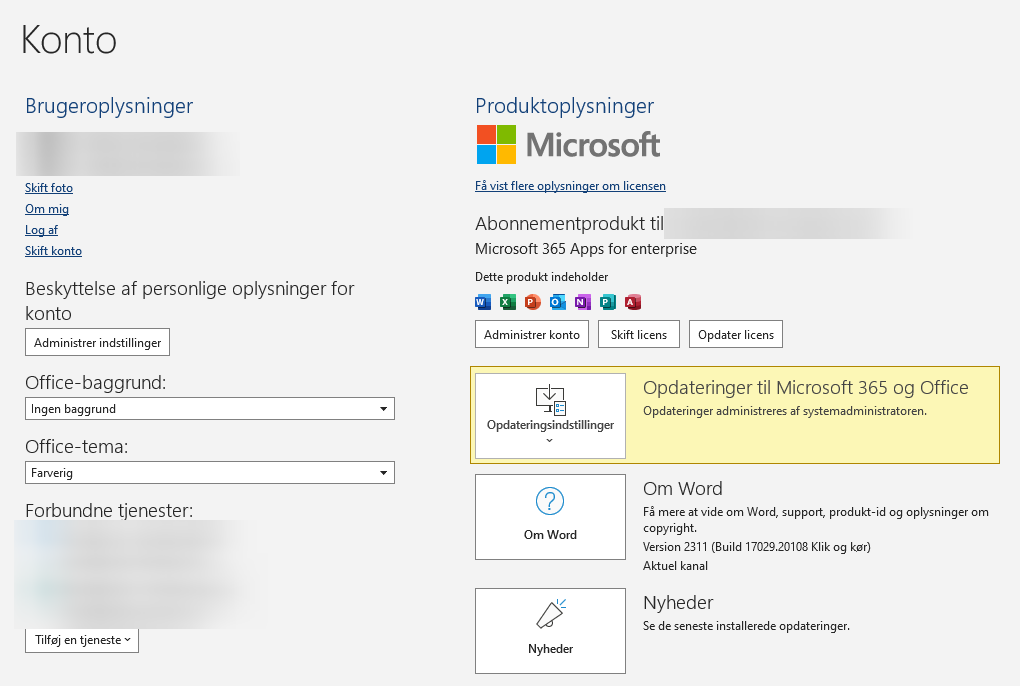
Task: Click the Aktuel kanal text
Action: (x=675, y=566)
